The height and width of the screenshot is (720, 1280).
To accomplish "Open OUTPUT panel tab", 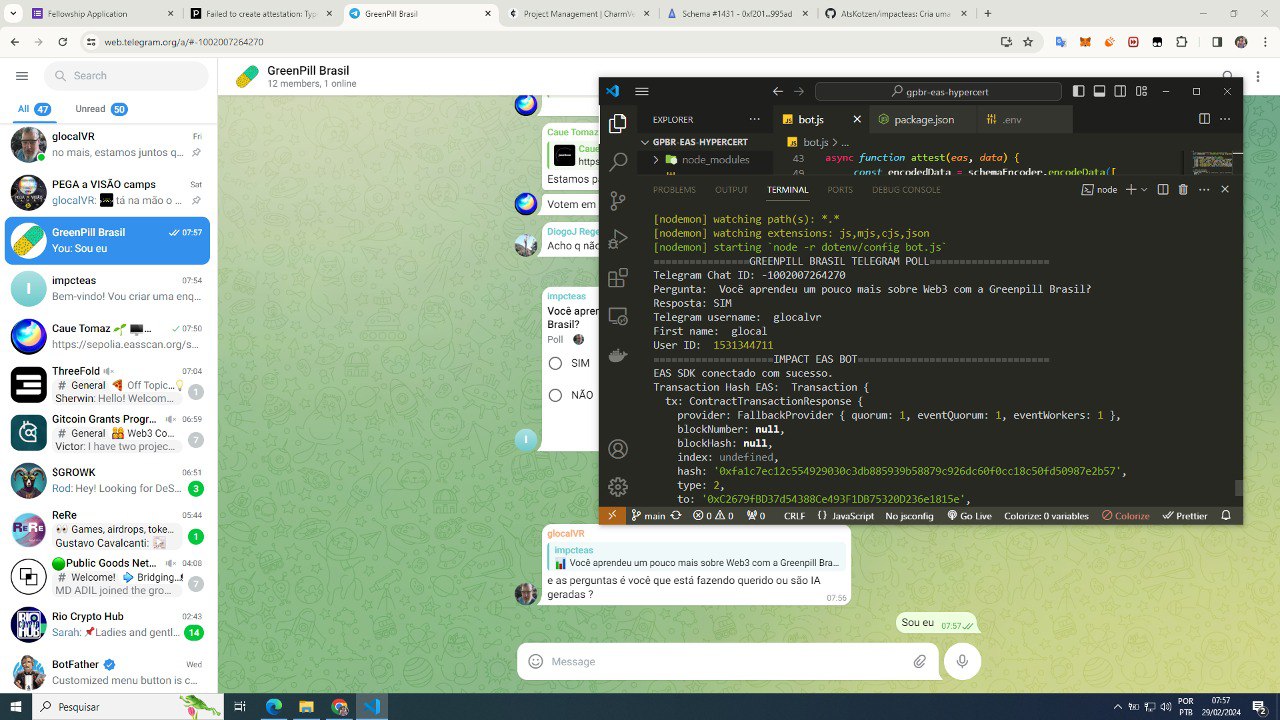I will (731, 190).
